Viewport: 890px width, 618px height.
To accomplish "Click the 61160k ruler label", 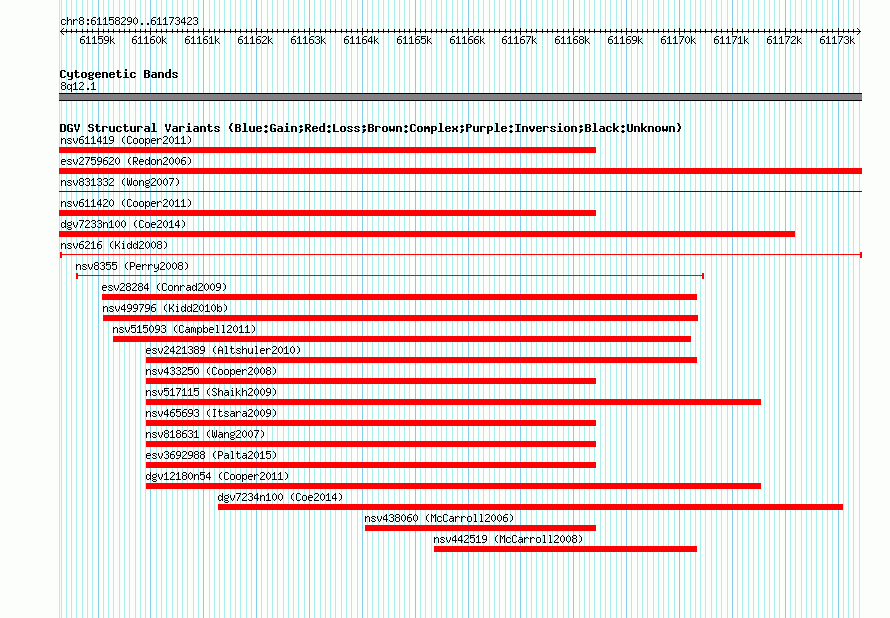I will tap(149, 40).
